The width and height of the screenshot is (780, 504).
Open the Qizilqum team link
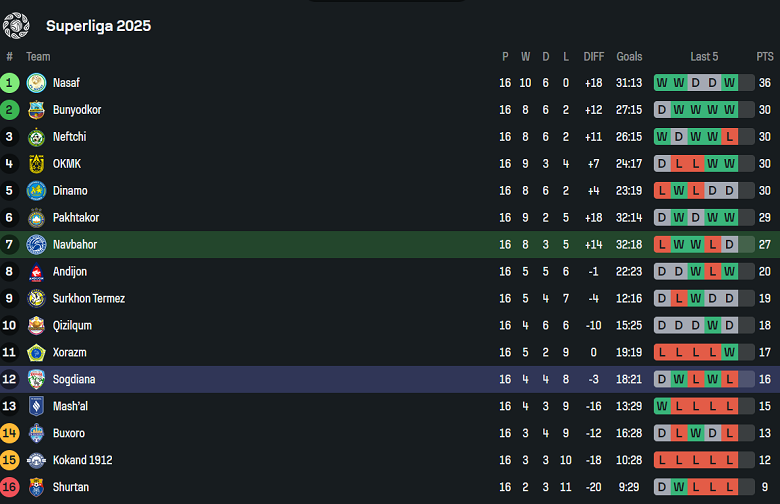[x=73, y=326]
